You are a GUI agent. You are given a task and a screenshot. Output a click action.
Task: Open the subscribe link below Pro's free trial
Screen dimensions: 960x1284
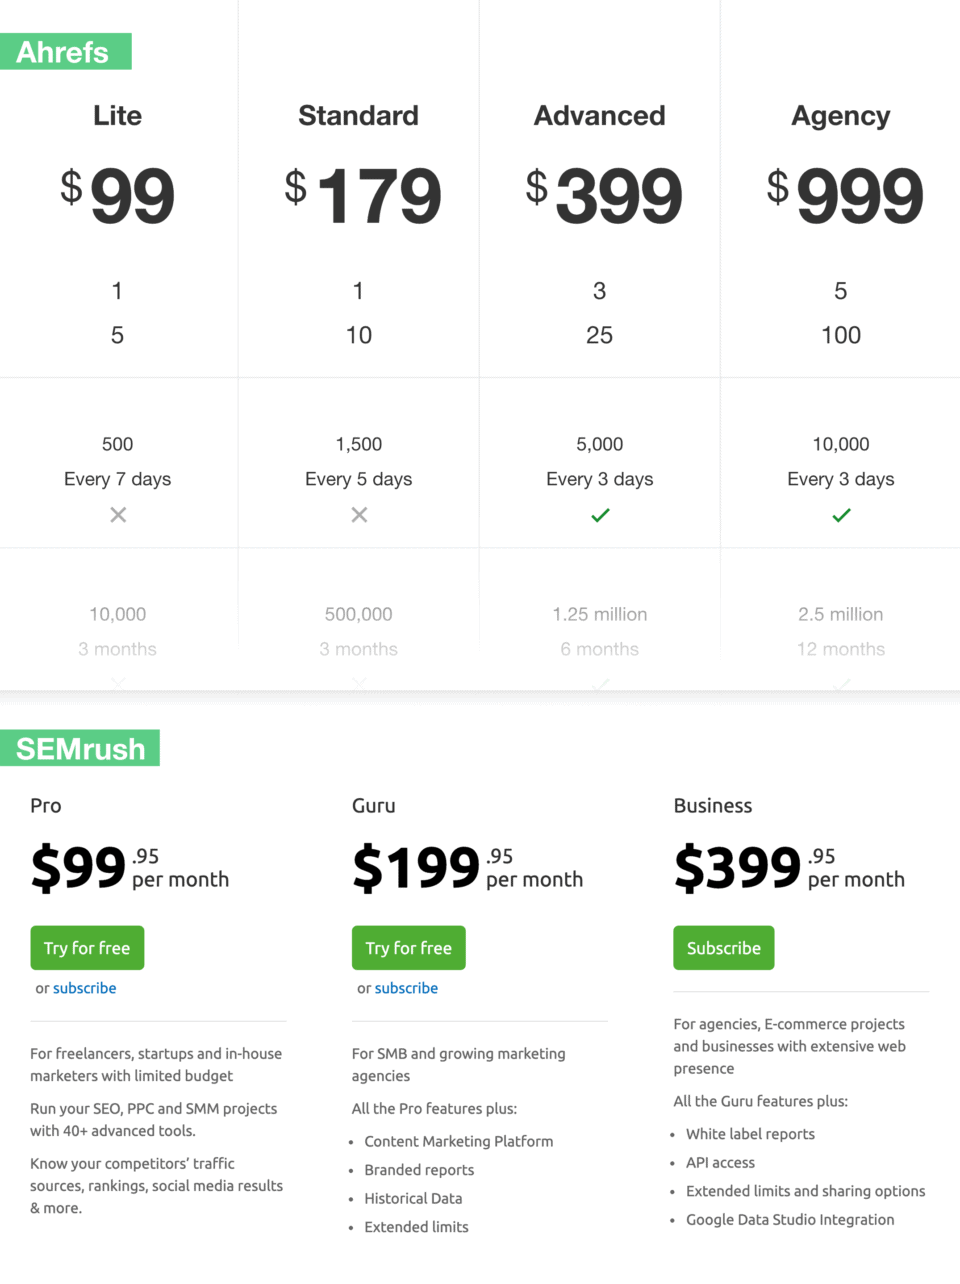click(x=84, y=988)
